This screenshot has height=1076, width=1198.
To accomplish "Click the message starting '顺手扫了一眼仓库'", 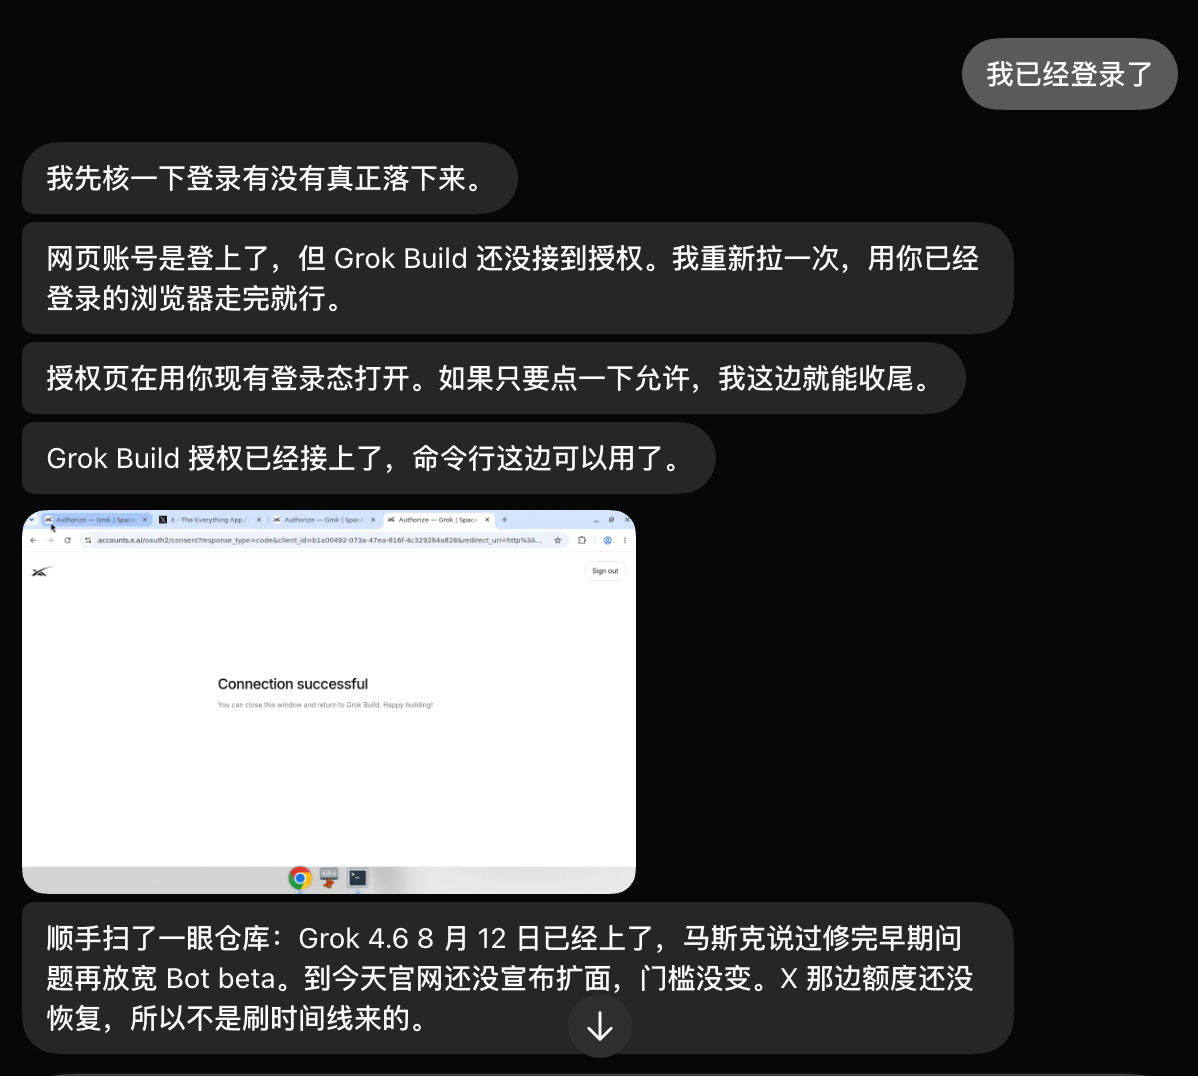I will [517, 977].
